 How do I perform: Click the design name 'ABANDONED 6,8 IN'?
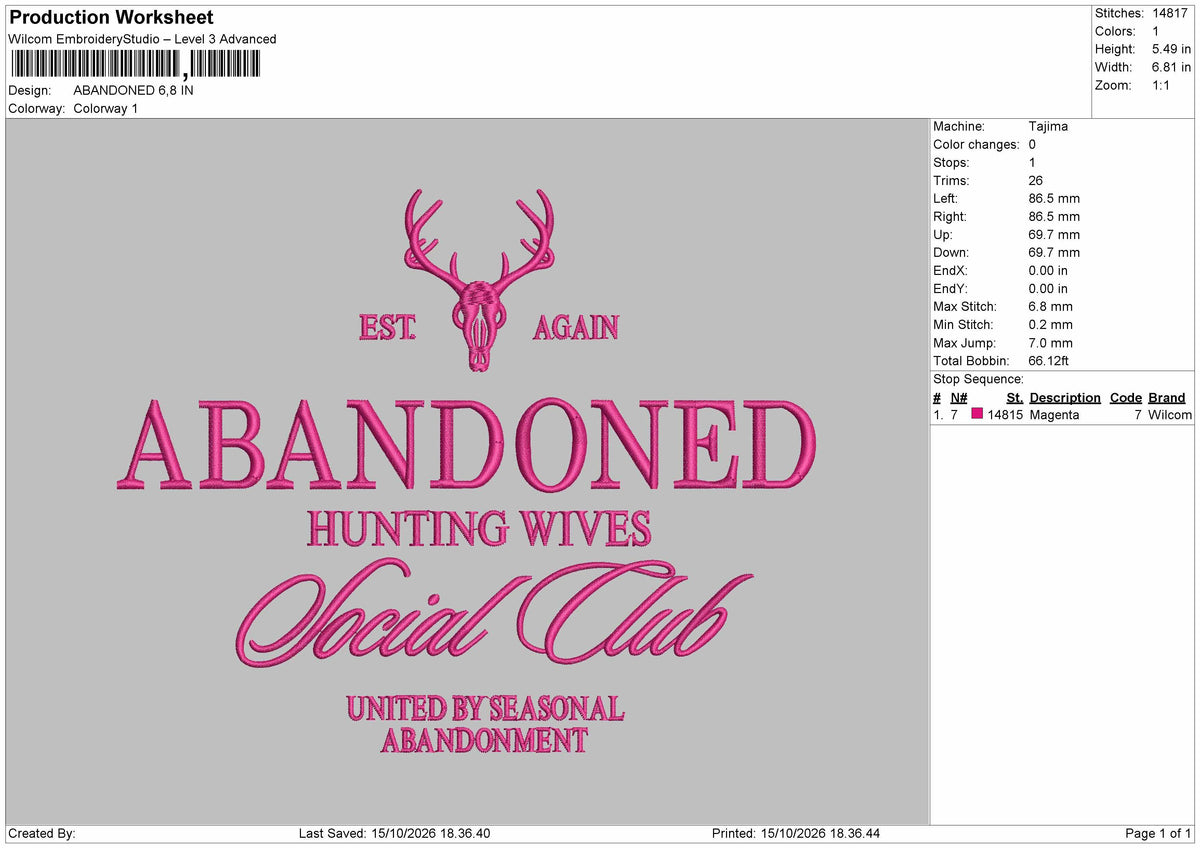(134, 90)
